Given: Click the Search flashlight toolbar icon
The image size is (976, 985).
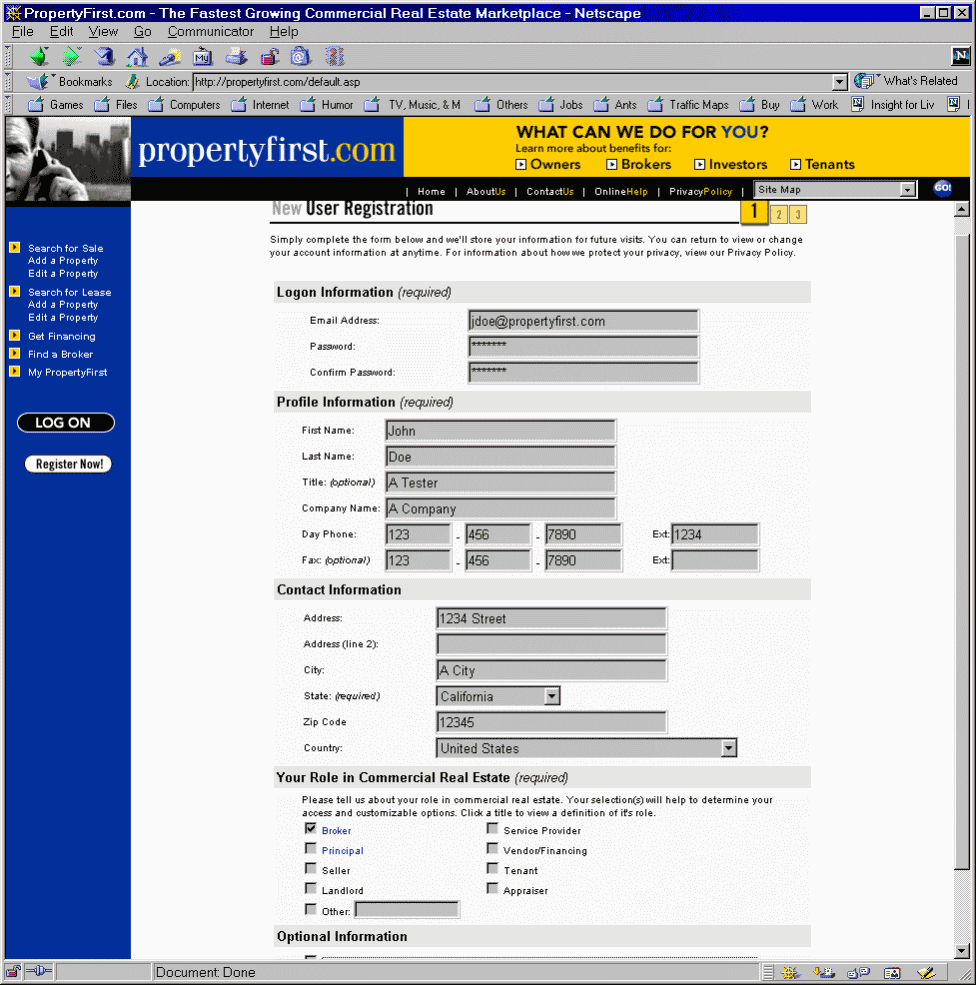Looking at the screenshot, I should [170, 57].
